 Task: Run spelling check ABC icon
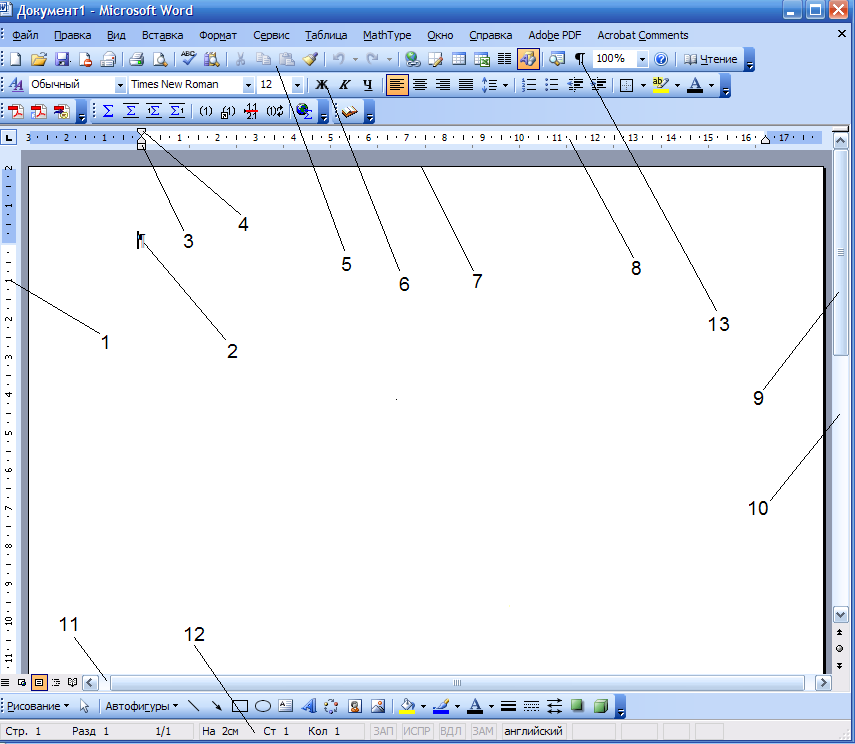click(189, 58)
